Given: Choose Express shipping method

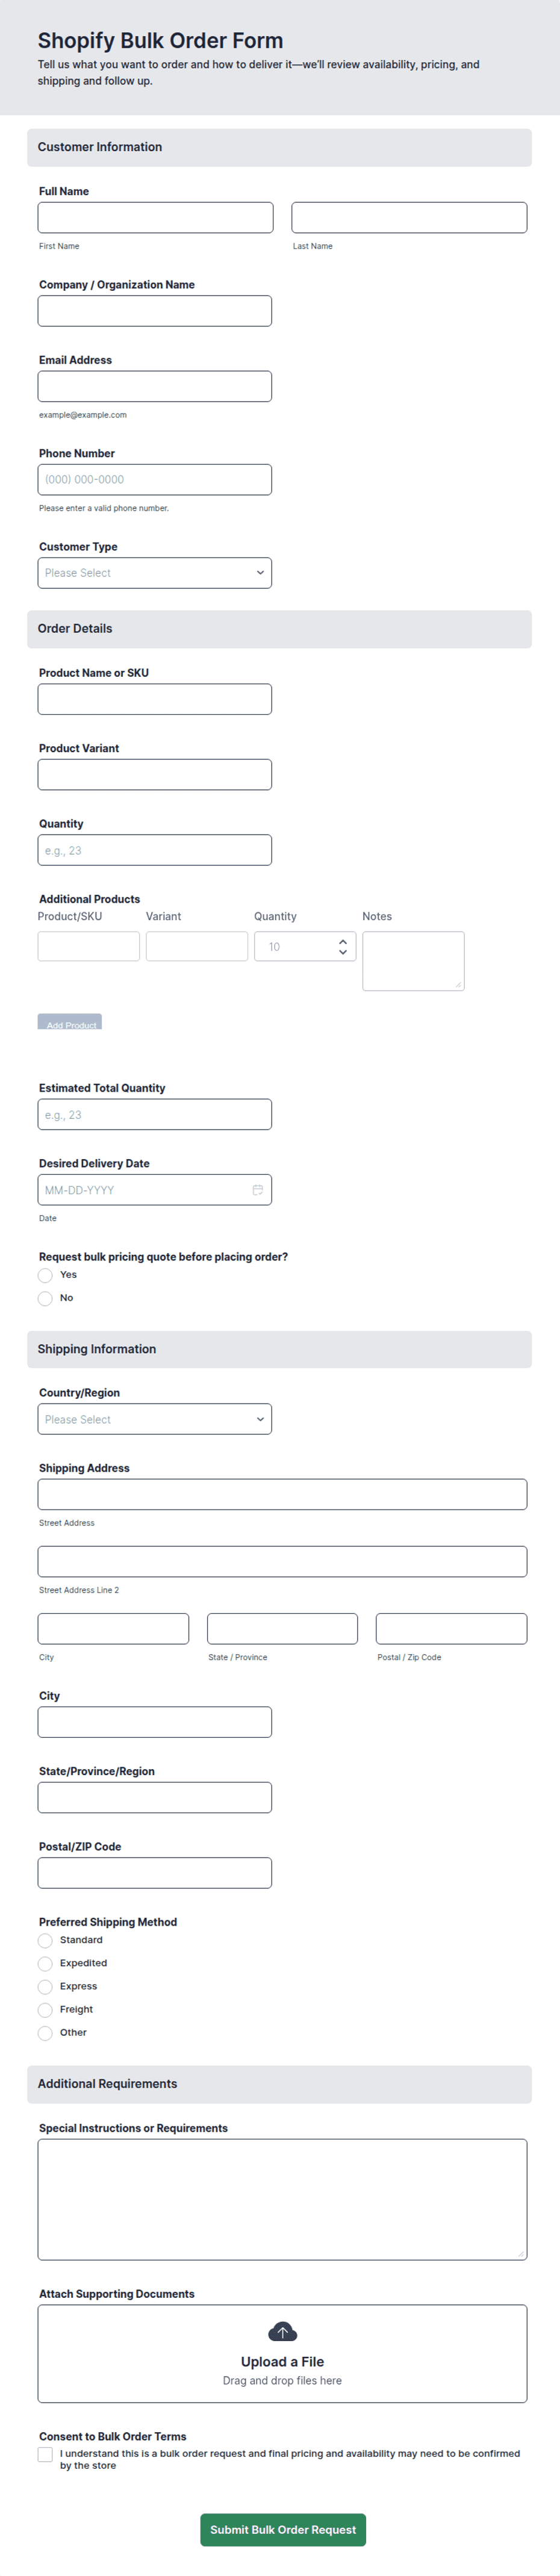Looking at the screenshot, I should [45, 1987].
